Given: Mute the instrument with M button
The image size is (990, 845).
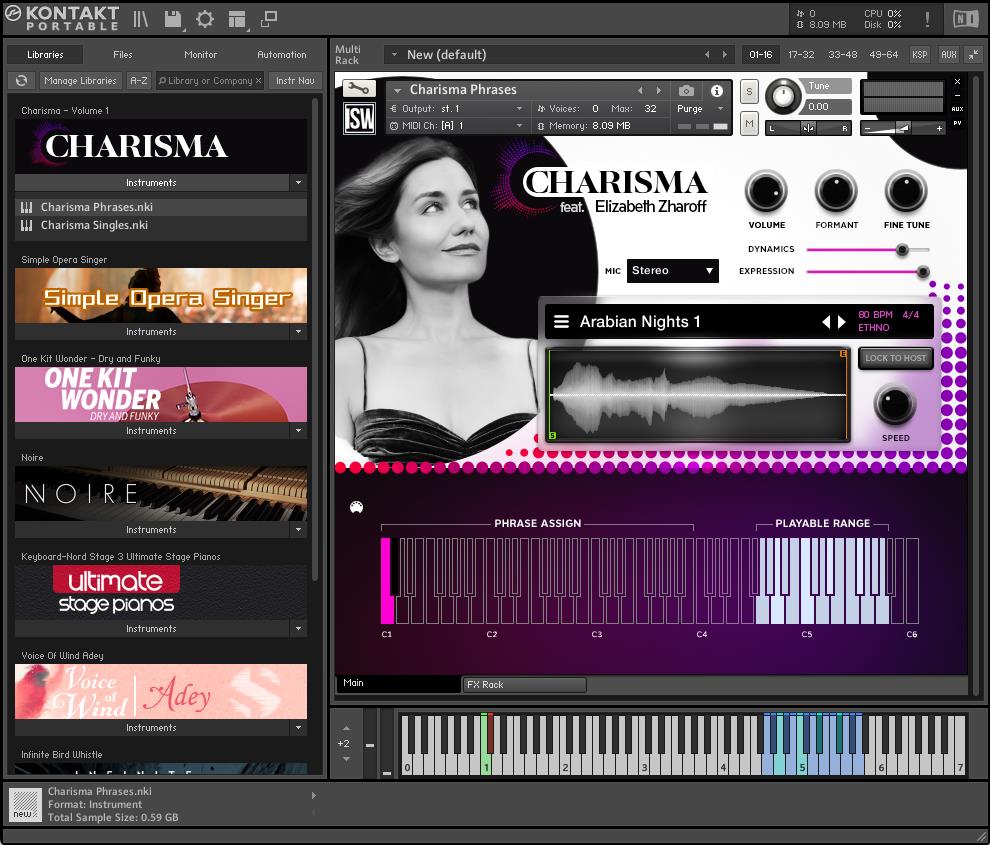Looking at the screenshot, I should tap(749, 123).
